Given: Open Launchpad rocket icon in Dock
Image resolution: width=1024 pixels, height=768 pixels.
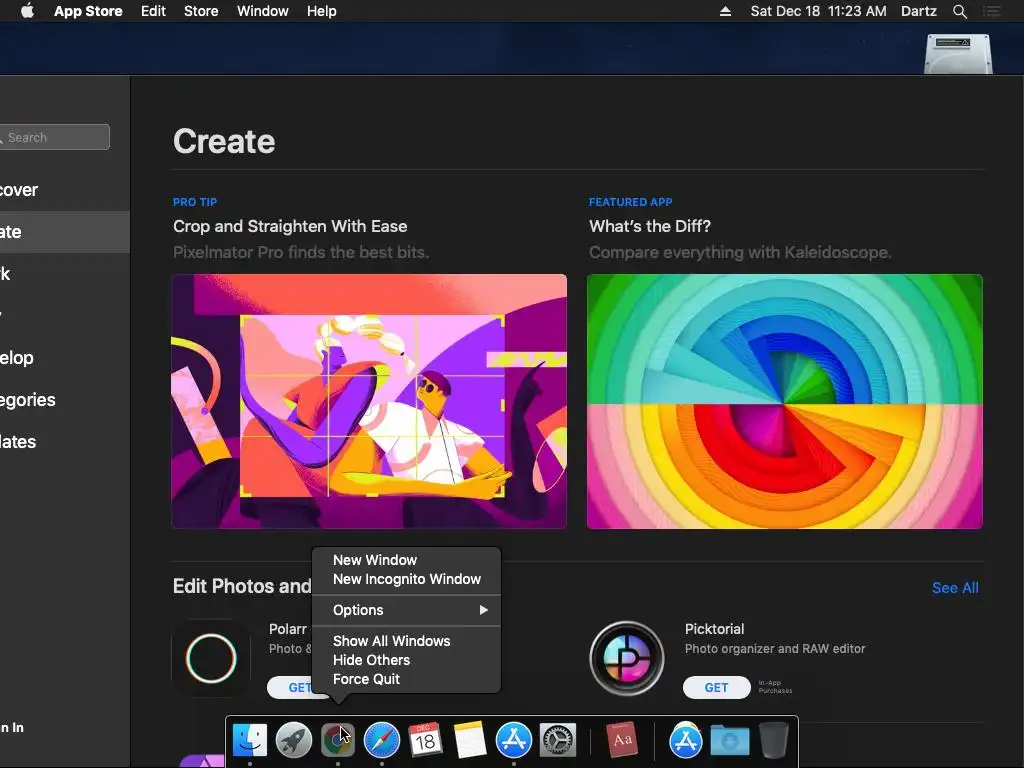Looking at the screenshot, I should tap(294, 741).
